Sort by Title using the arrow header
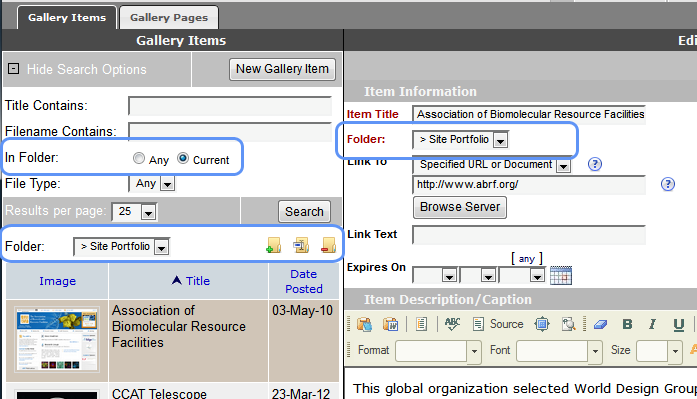Image resolution: width=697 pixels, height=399 pixels. pos(191,281)
